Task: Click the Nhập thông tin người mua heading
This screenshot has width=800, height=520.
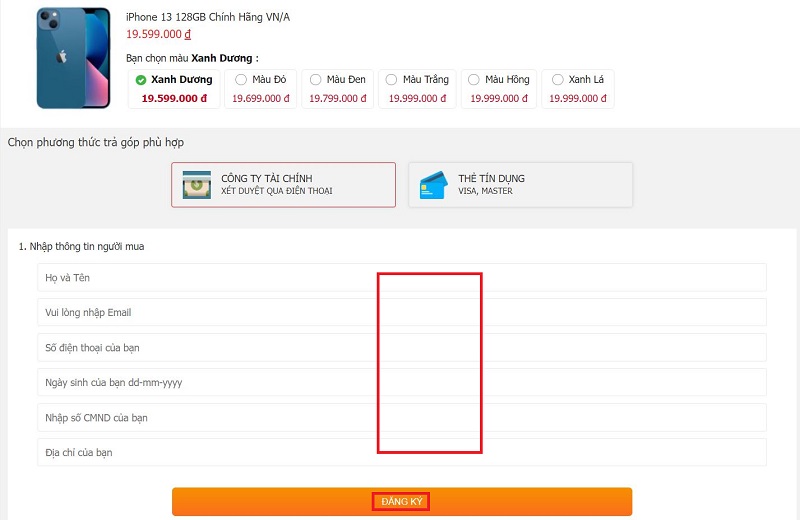Action: (x=82, y=246)
